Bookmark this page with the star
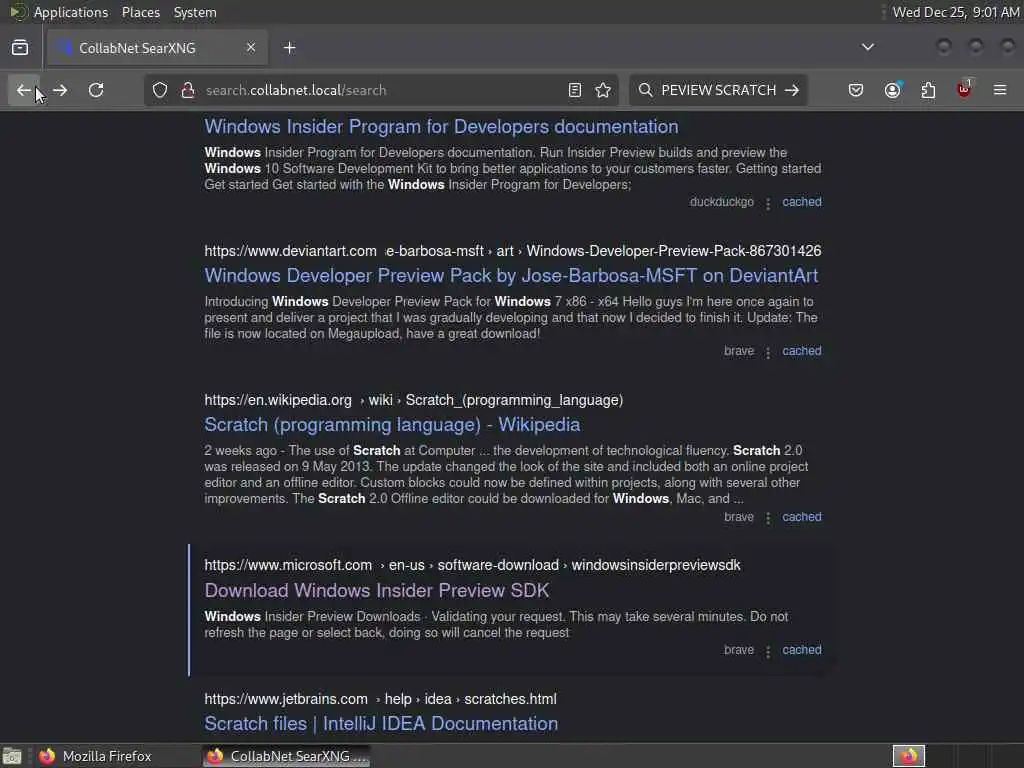The height and width of the screenshot is (768, 1024). pyautogui.click(x=603, y=90)
